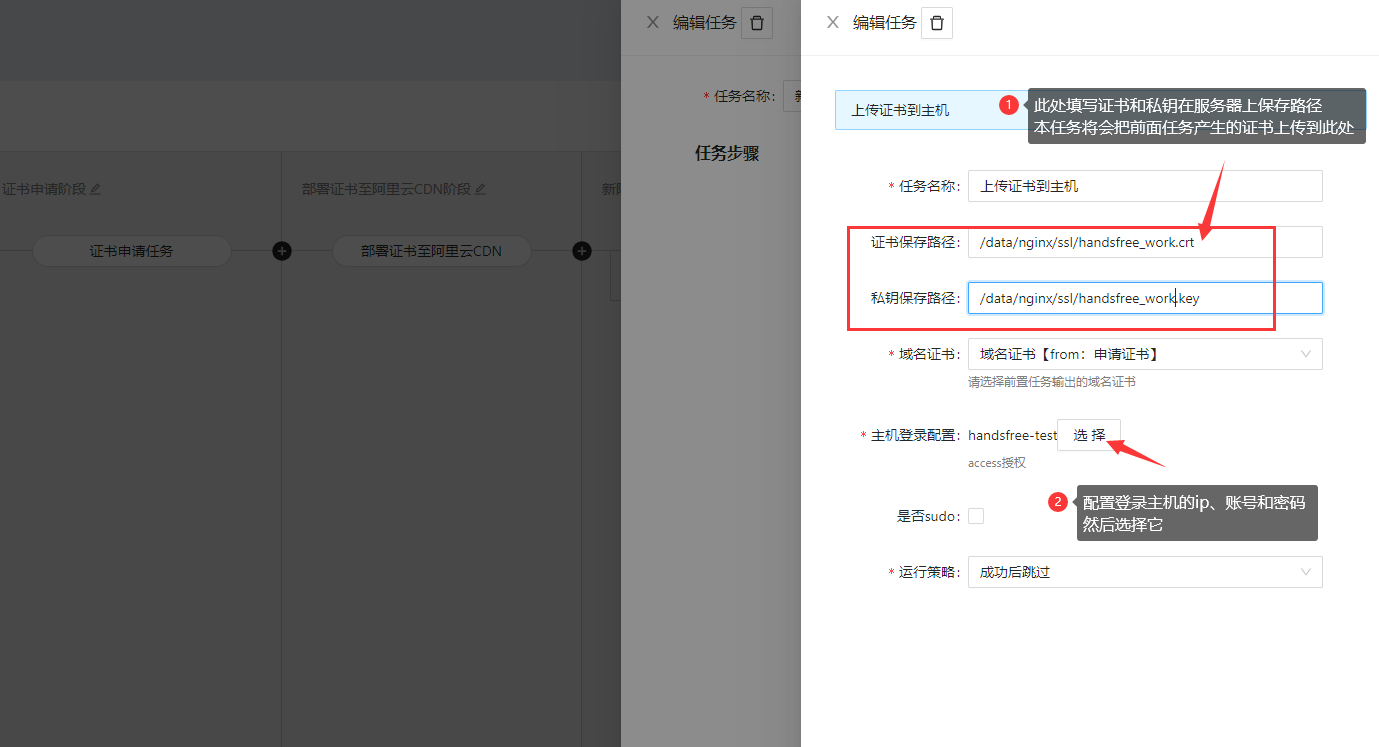This screenshot has height=747, width=1379.
Task: Open the 证书申请任务 task node
Action: pyautogui.click(x=132, y=251)
